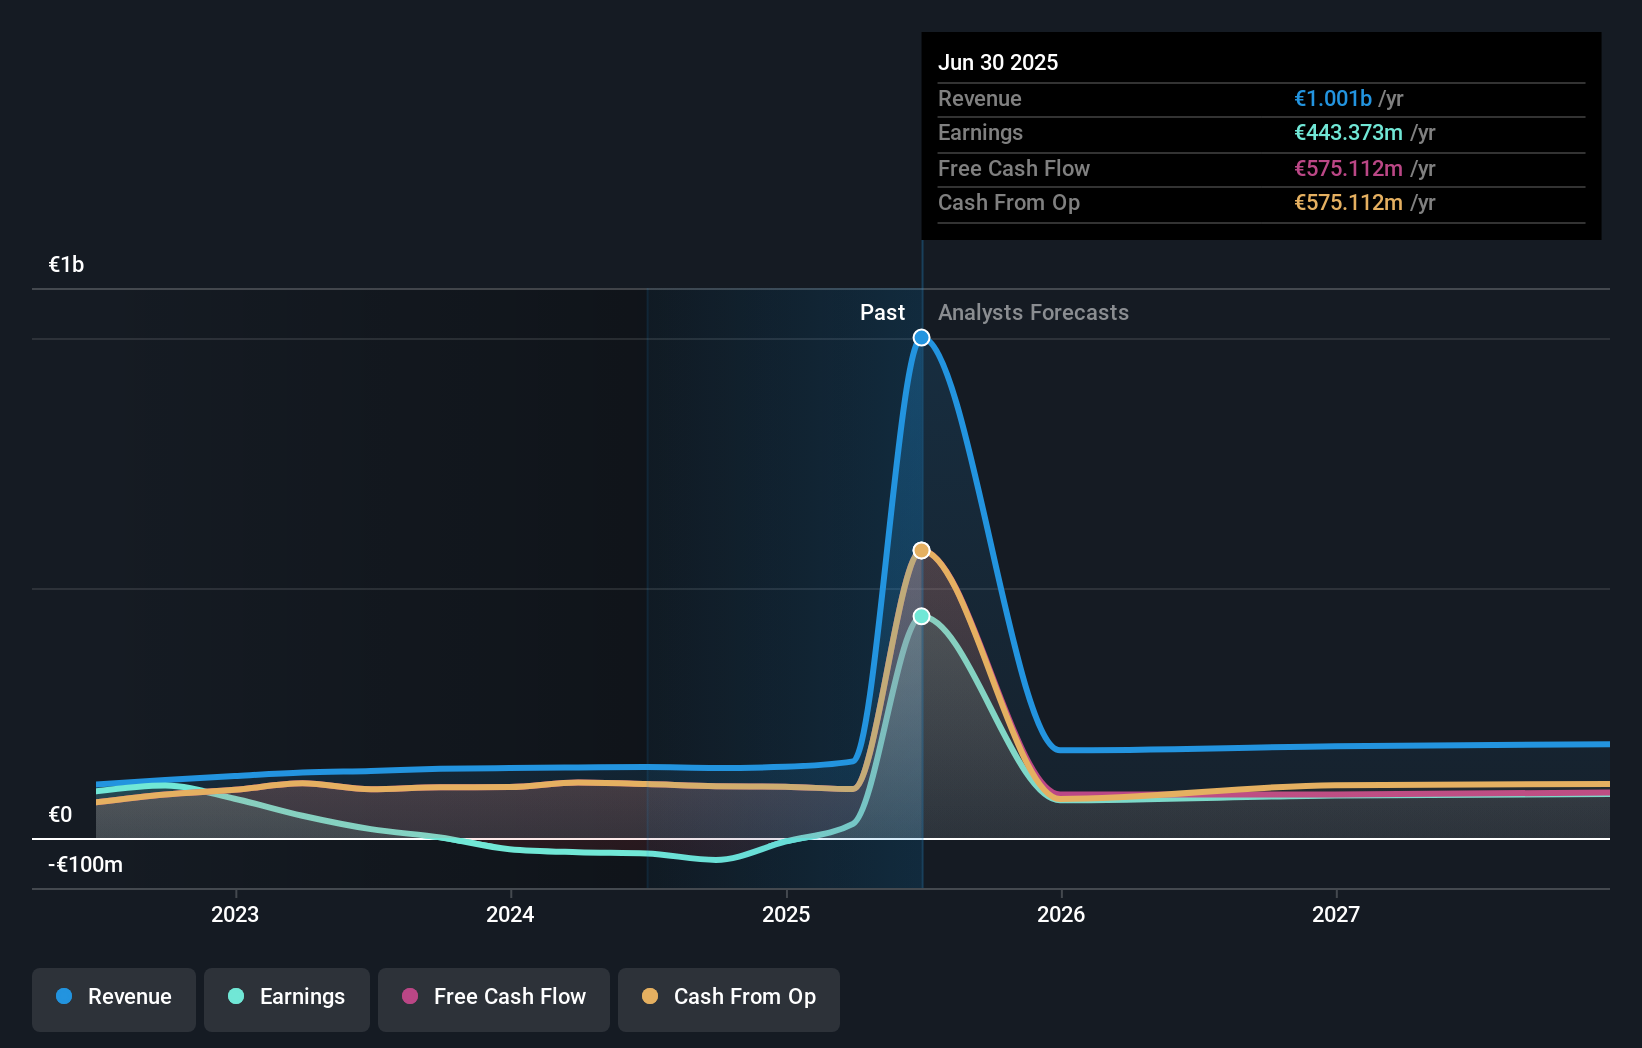Toggle the Cash From Op legend button

tap(729, 999)
